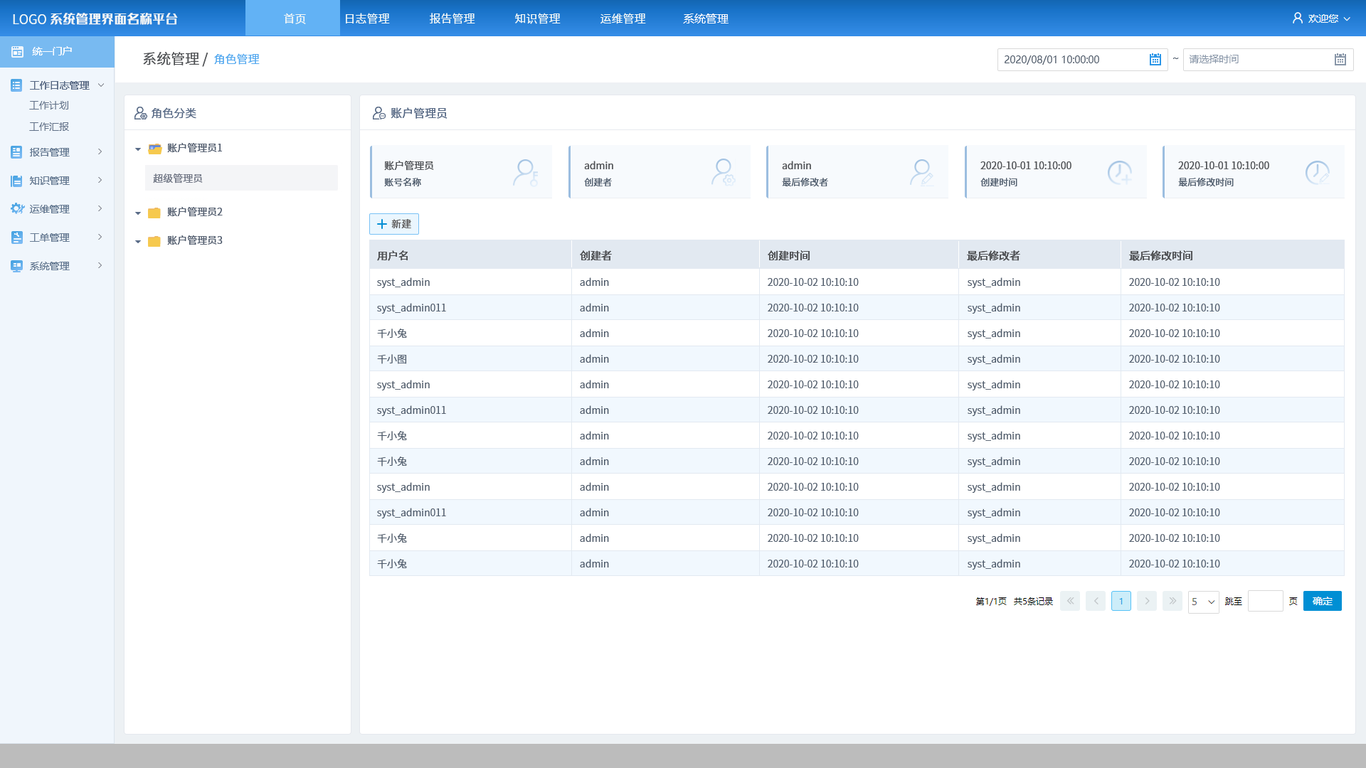Expand 运维管理 sidebar chevron

pos(100,209)
